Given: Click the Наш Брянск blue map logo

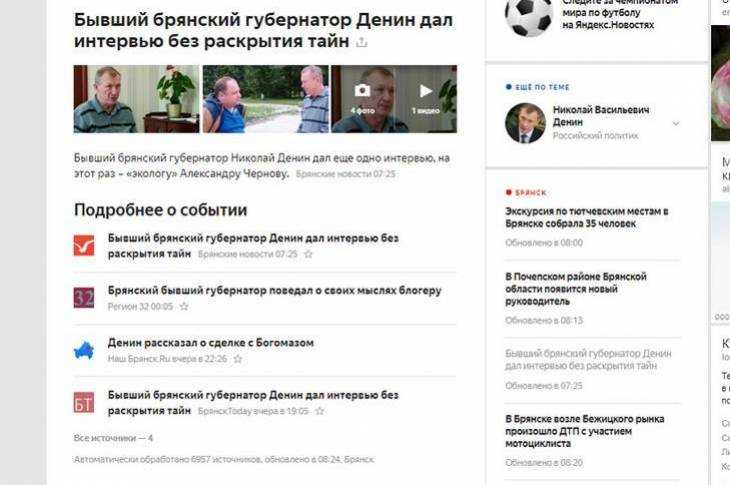Looking at the screenshot, I should pos(84,350).
